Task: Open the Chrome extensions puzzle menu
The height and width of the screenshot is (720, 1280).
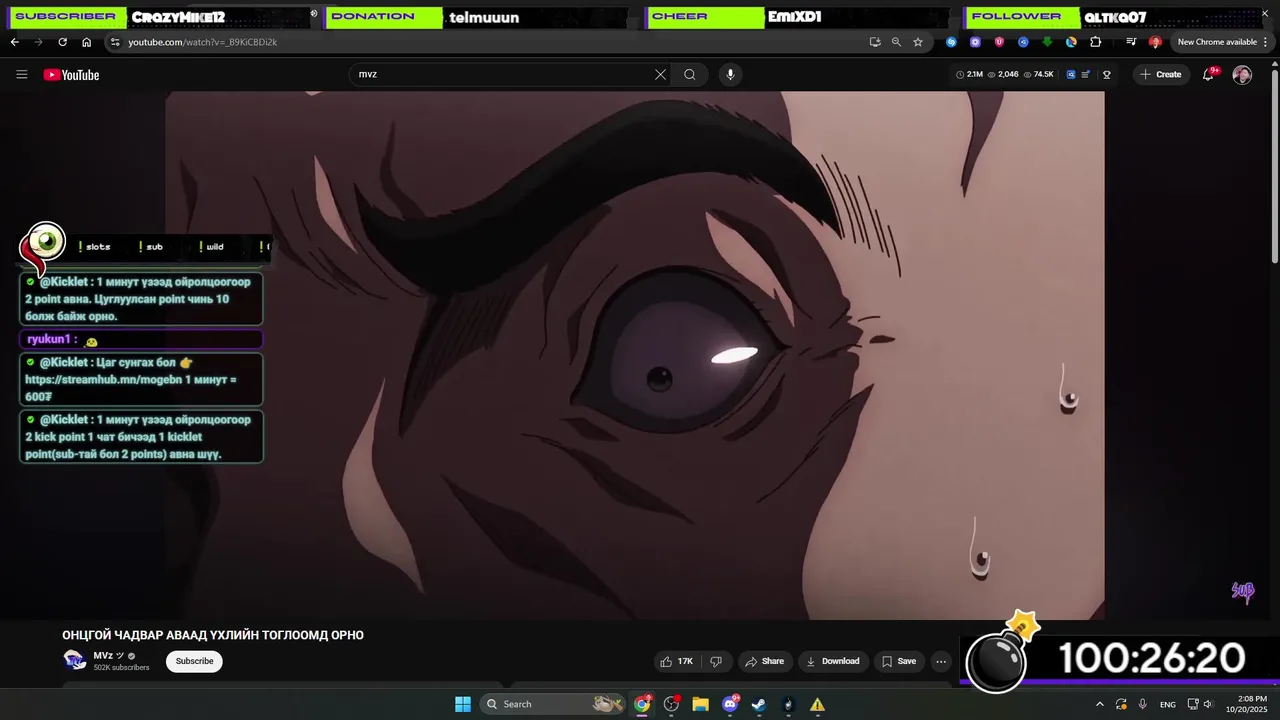Action: 1096,42
